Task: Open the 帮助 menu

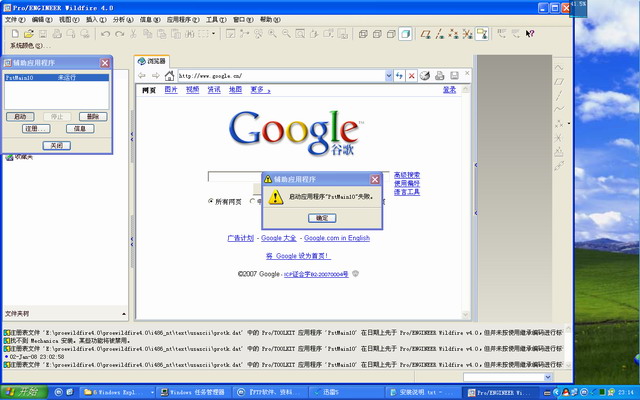Action: pyautogui.click(x=270, y=20)
